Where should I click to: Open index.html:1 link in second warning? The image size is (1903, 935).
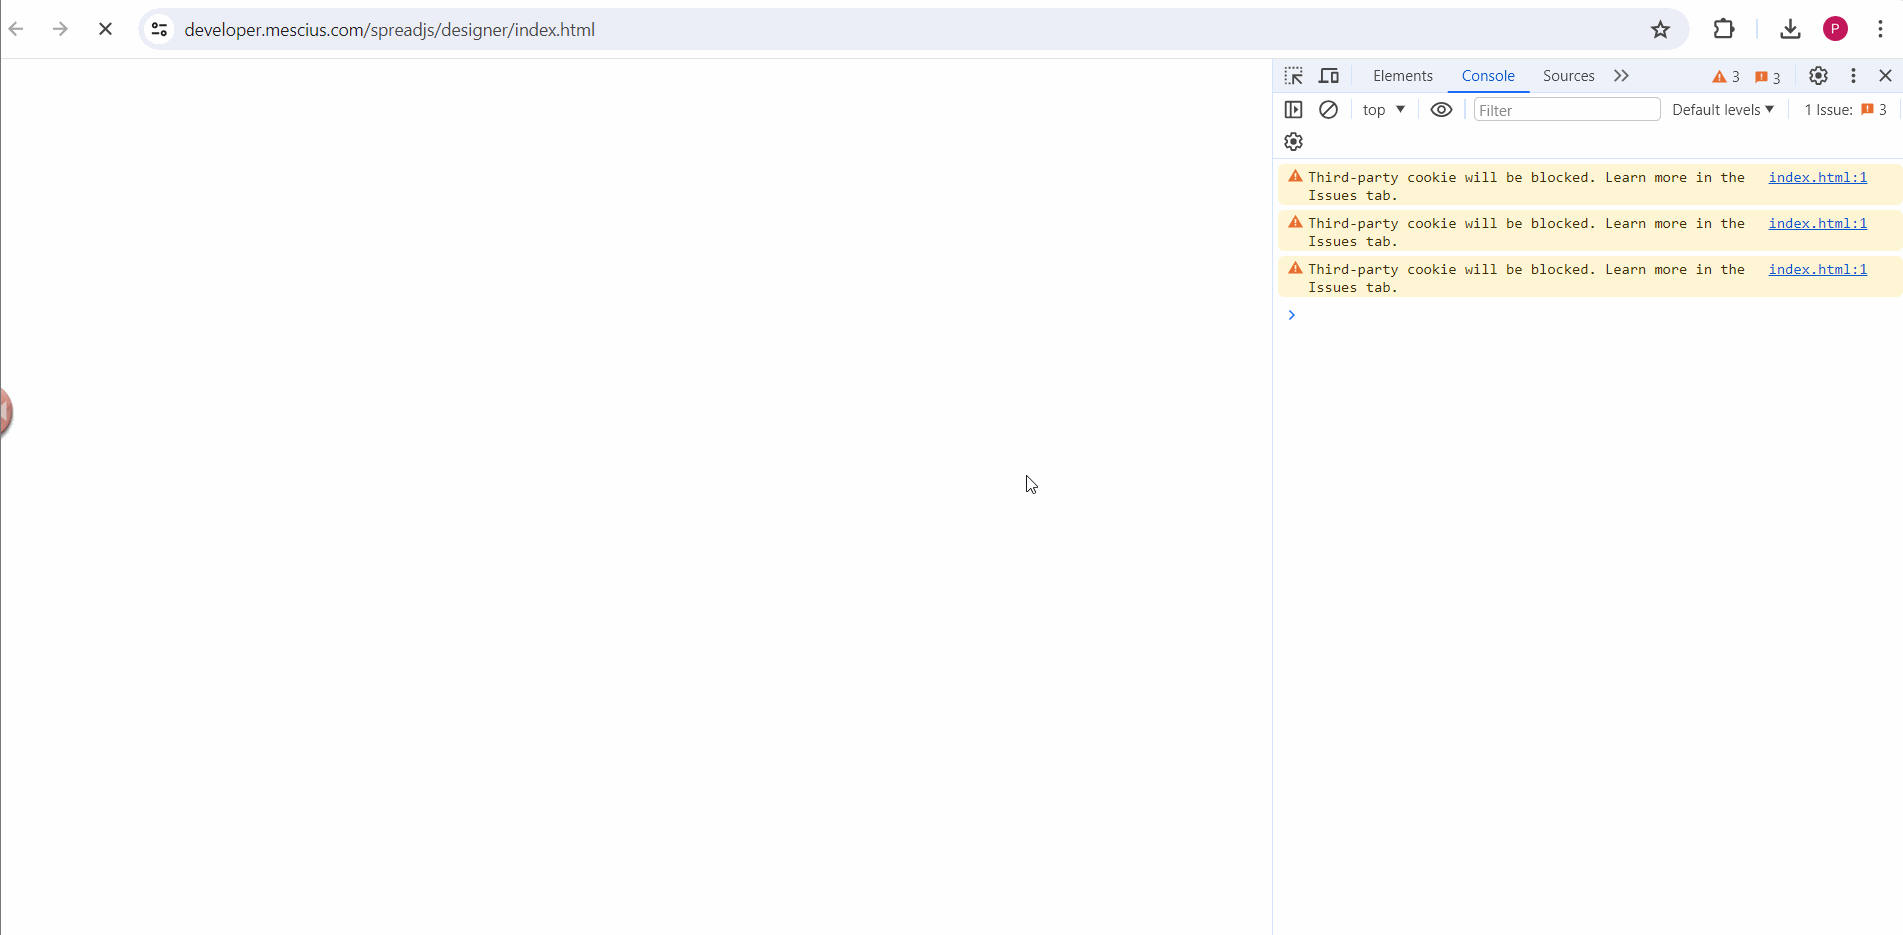[1817, 223]
